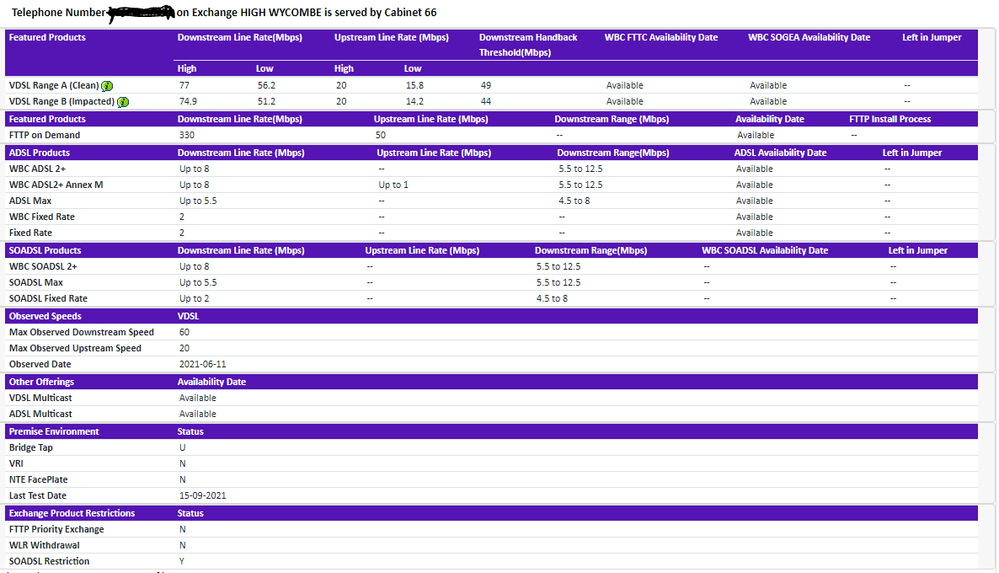Click the Downstream Handback Threshold column header
This screenshot has width=999, height=573.
coord(528,44)
